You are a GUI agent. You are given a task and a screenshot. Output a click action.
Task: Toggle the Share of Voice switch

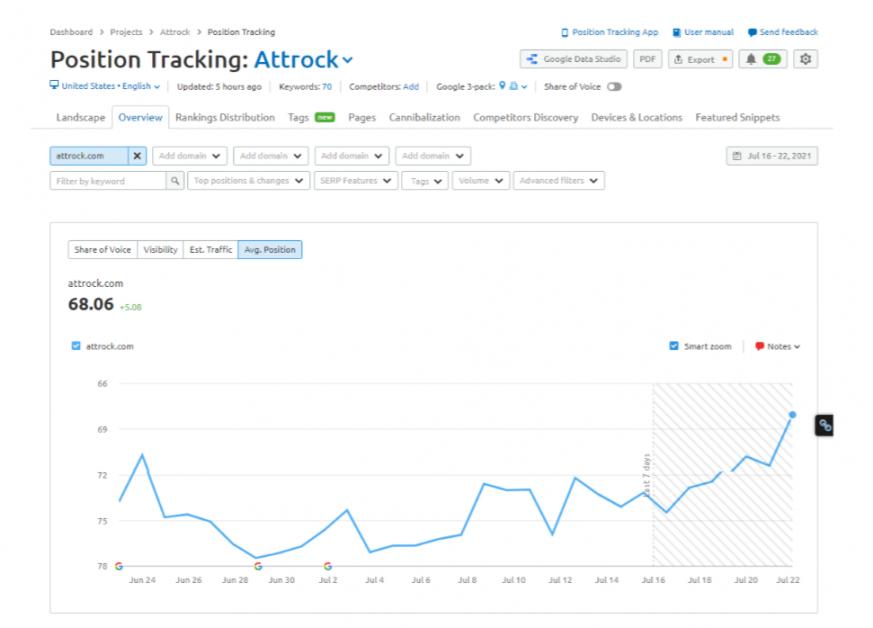614,87
